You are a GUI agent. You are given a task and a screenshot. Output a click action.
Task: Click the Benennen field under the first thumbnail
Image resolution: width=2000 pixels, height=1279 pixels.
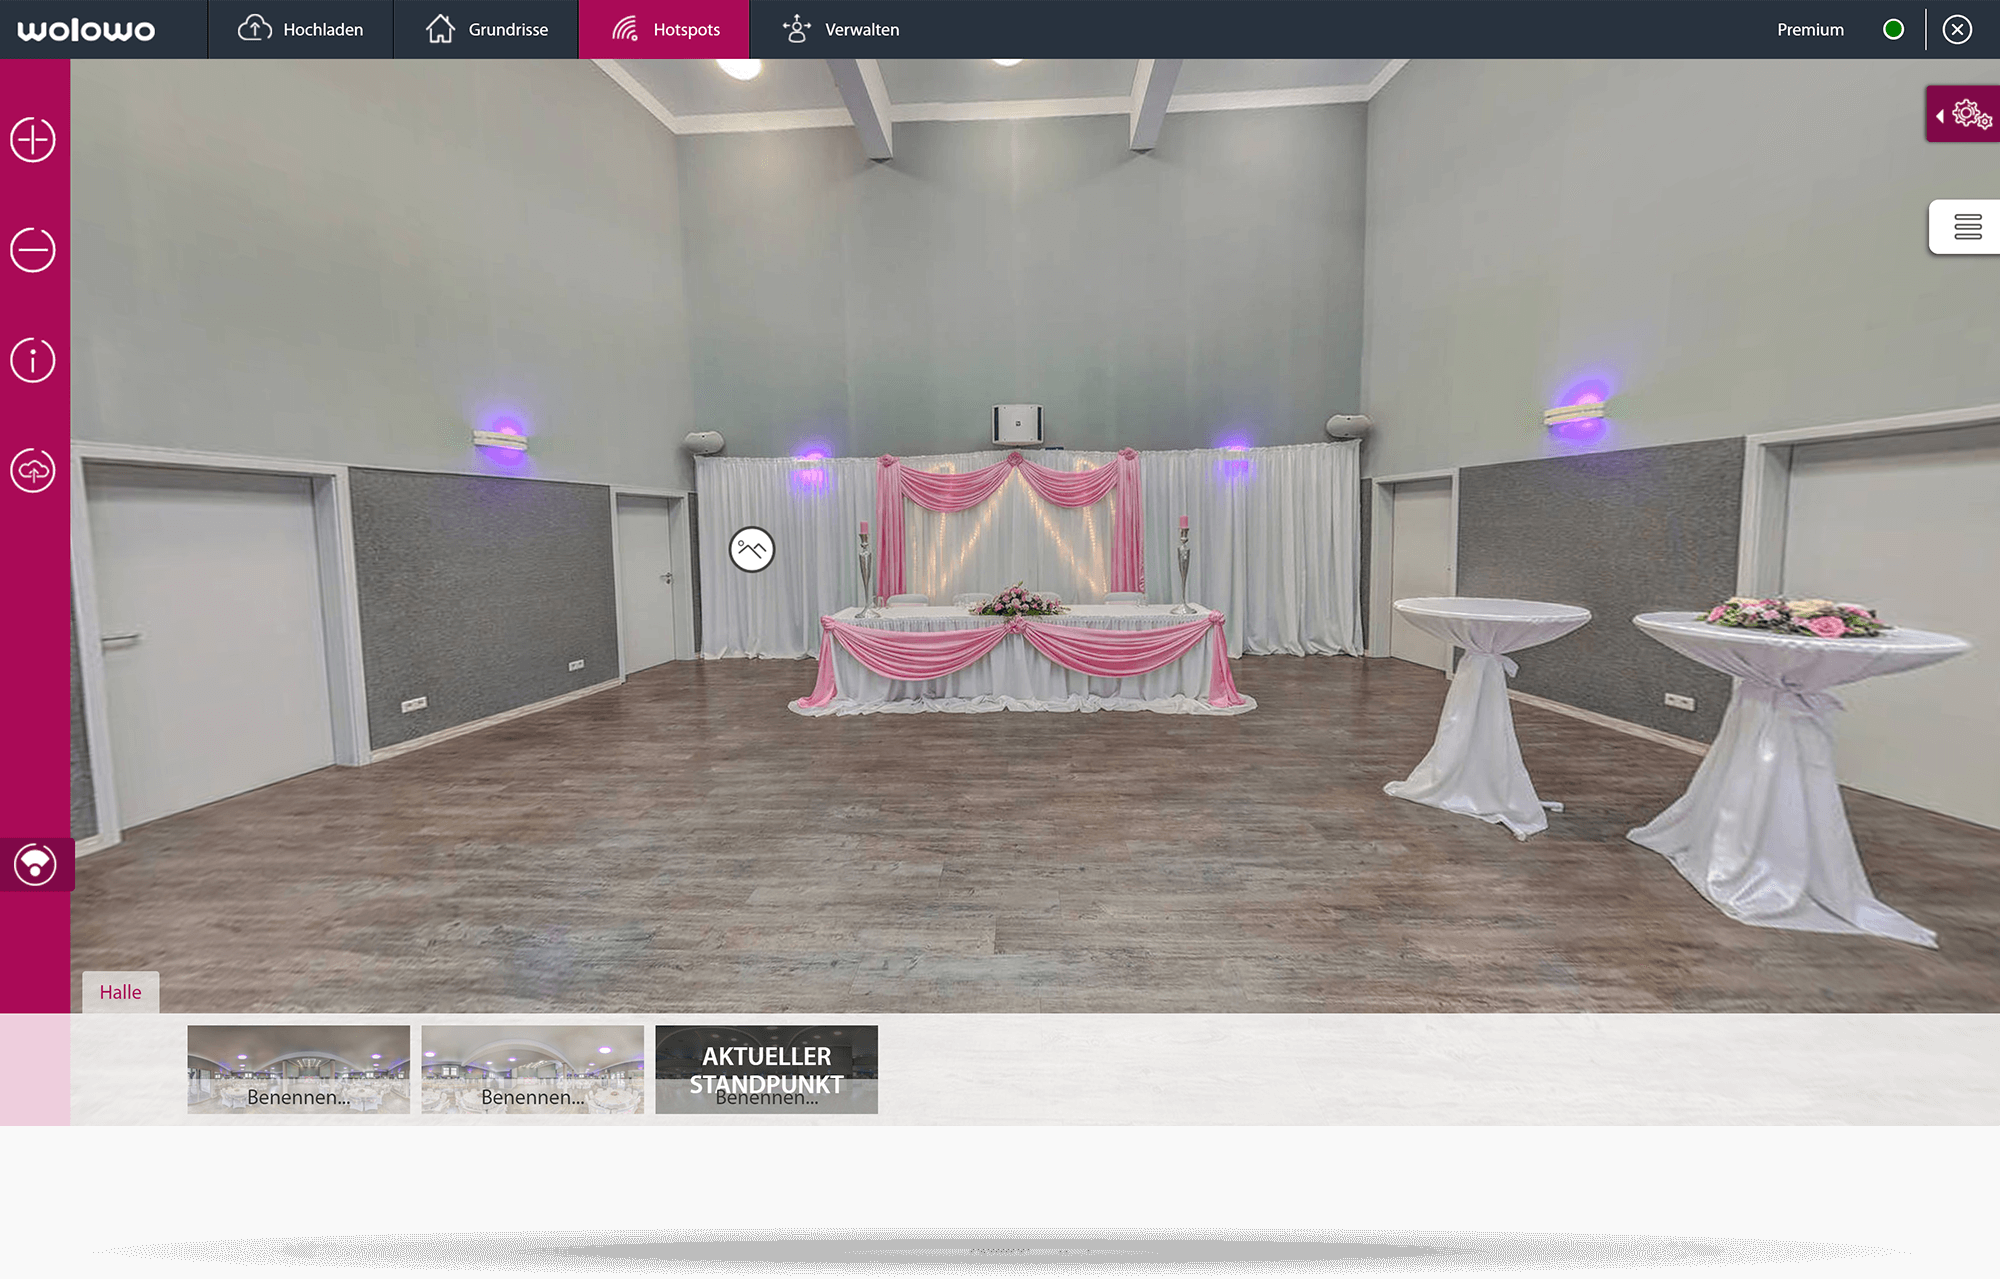(297, 1097)
